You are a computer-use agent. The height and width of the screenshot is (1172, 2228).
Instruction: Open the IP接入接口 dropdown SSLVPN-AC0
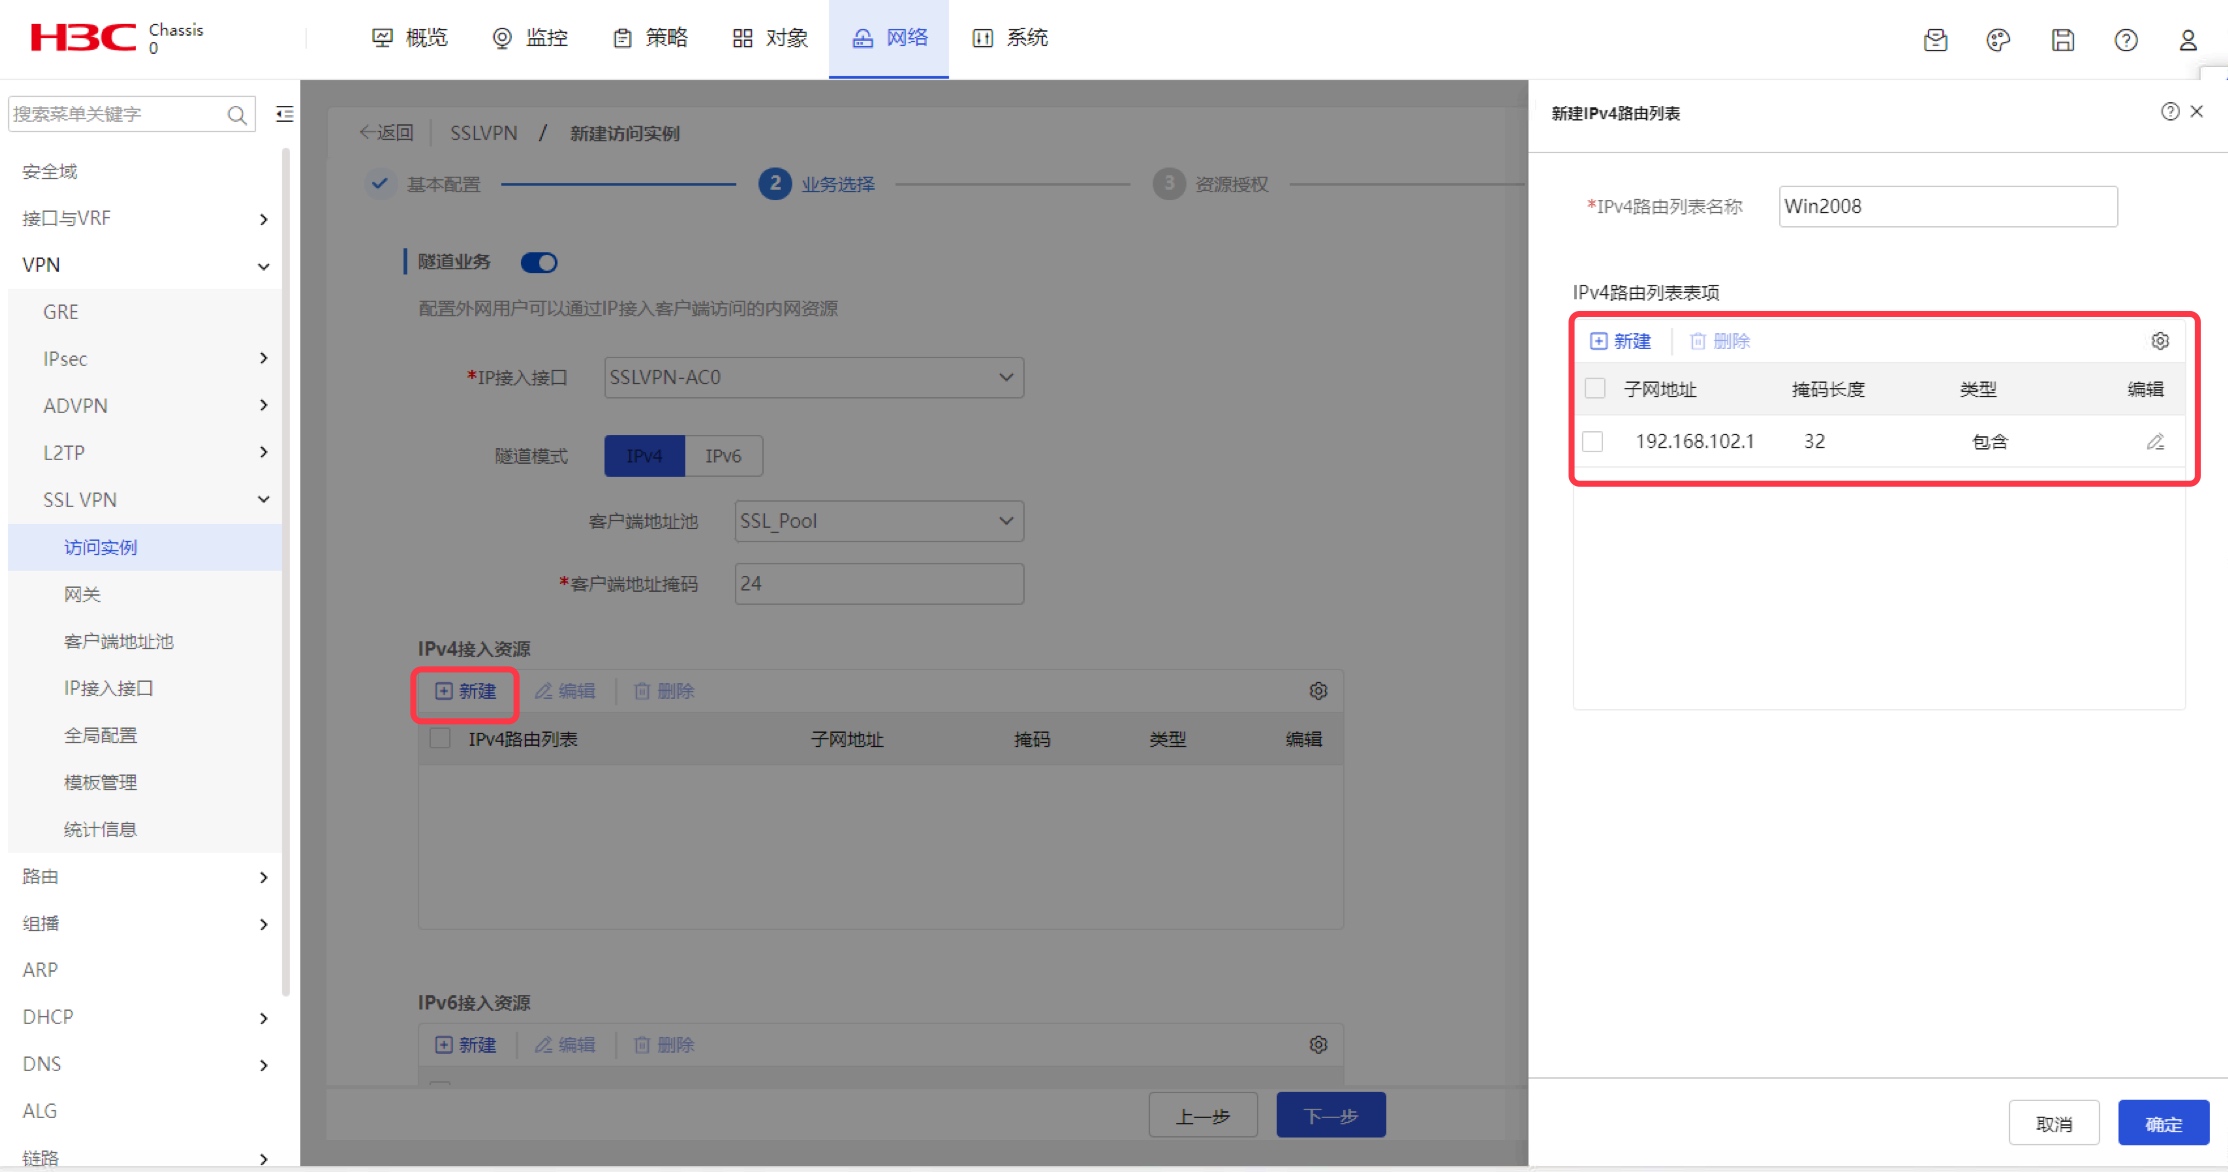[813, 377]
